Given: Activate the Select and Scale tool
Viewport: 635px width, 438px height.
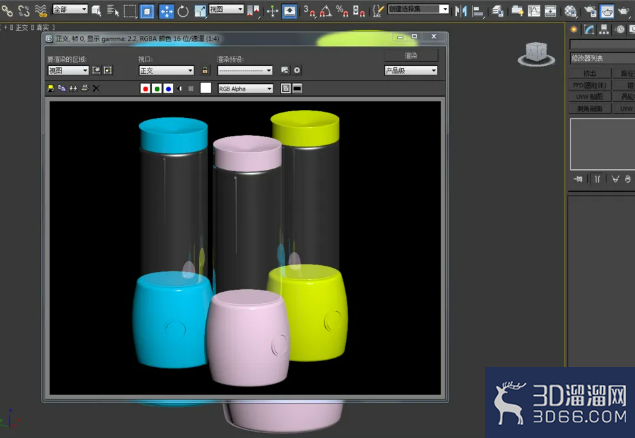Looking at the screenshot, I should coord(200,11).
